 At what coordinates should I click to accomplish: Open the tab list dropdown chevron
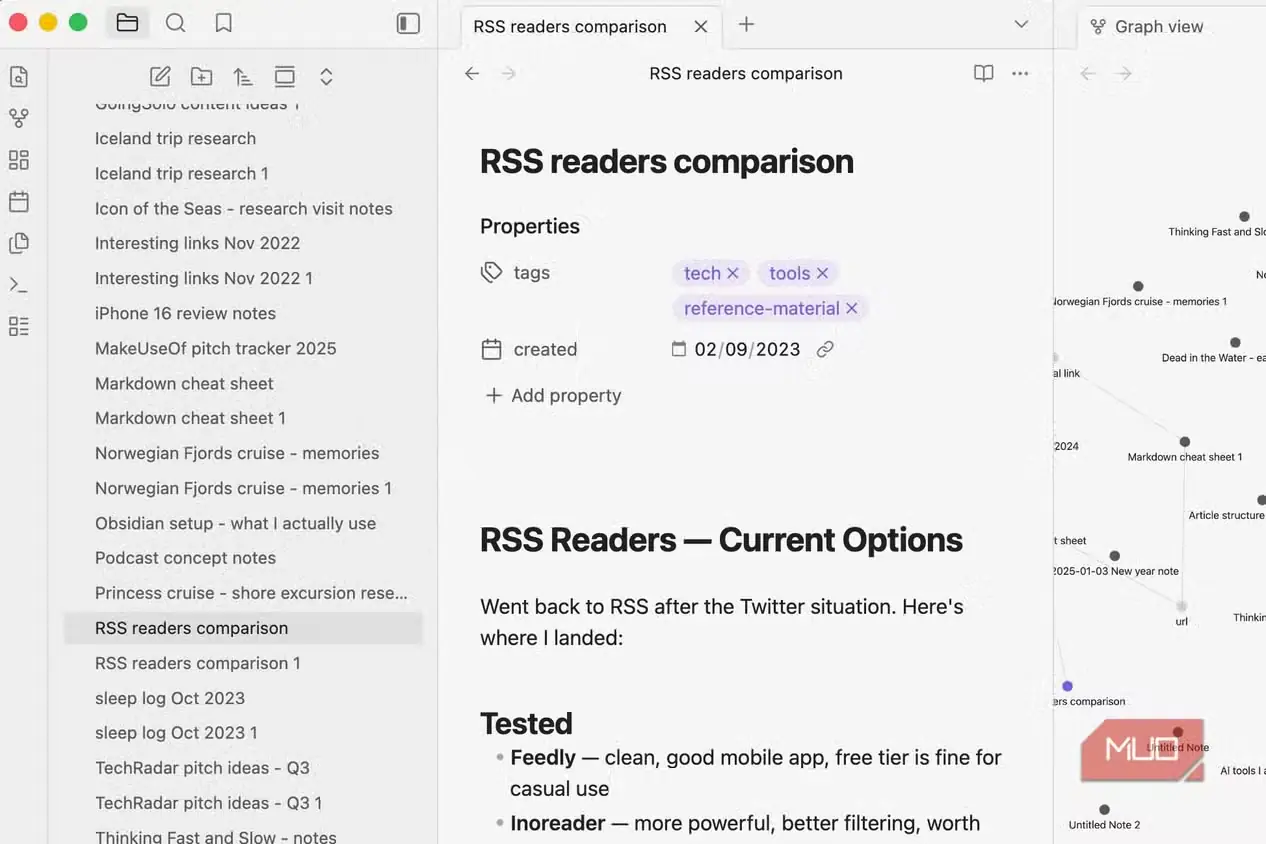[1021, 24]
